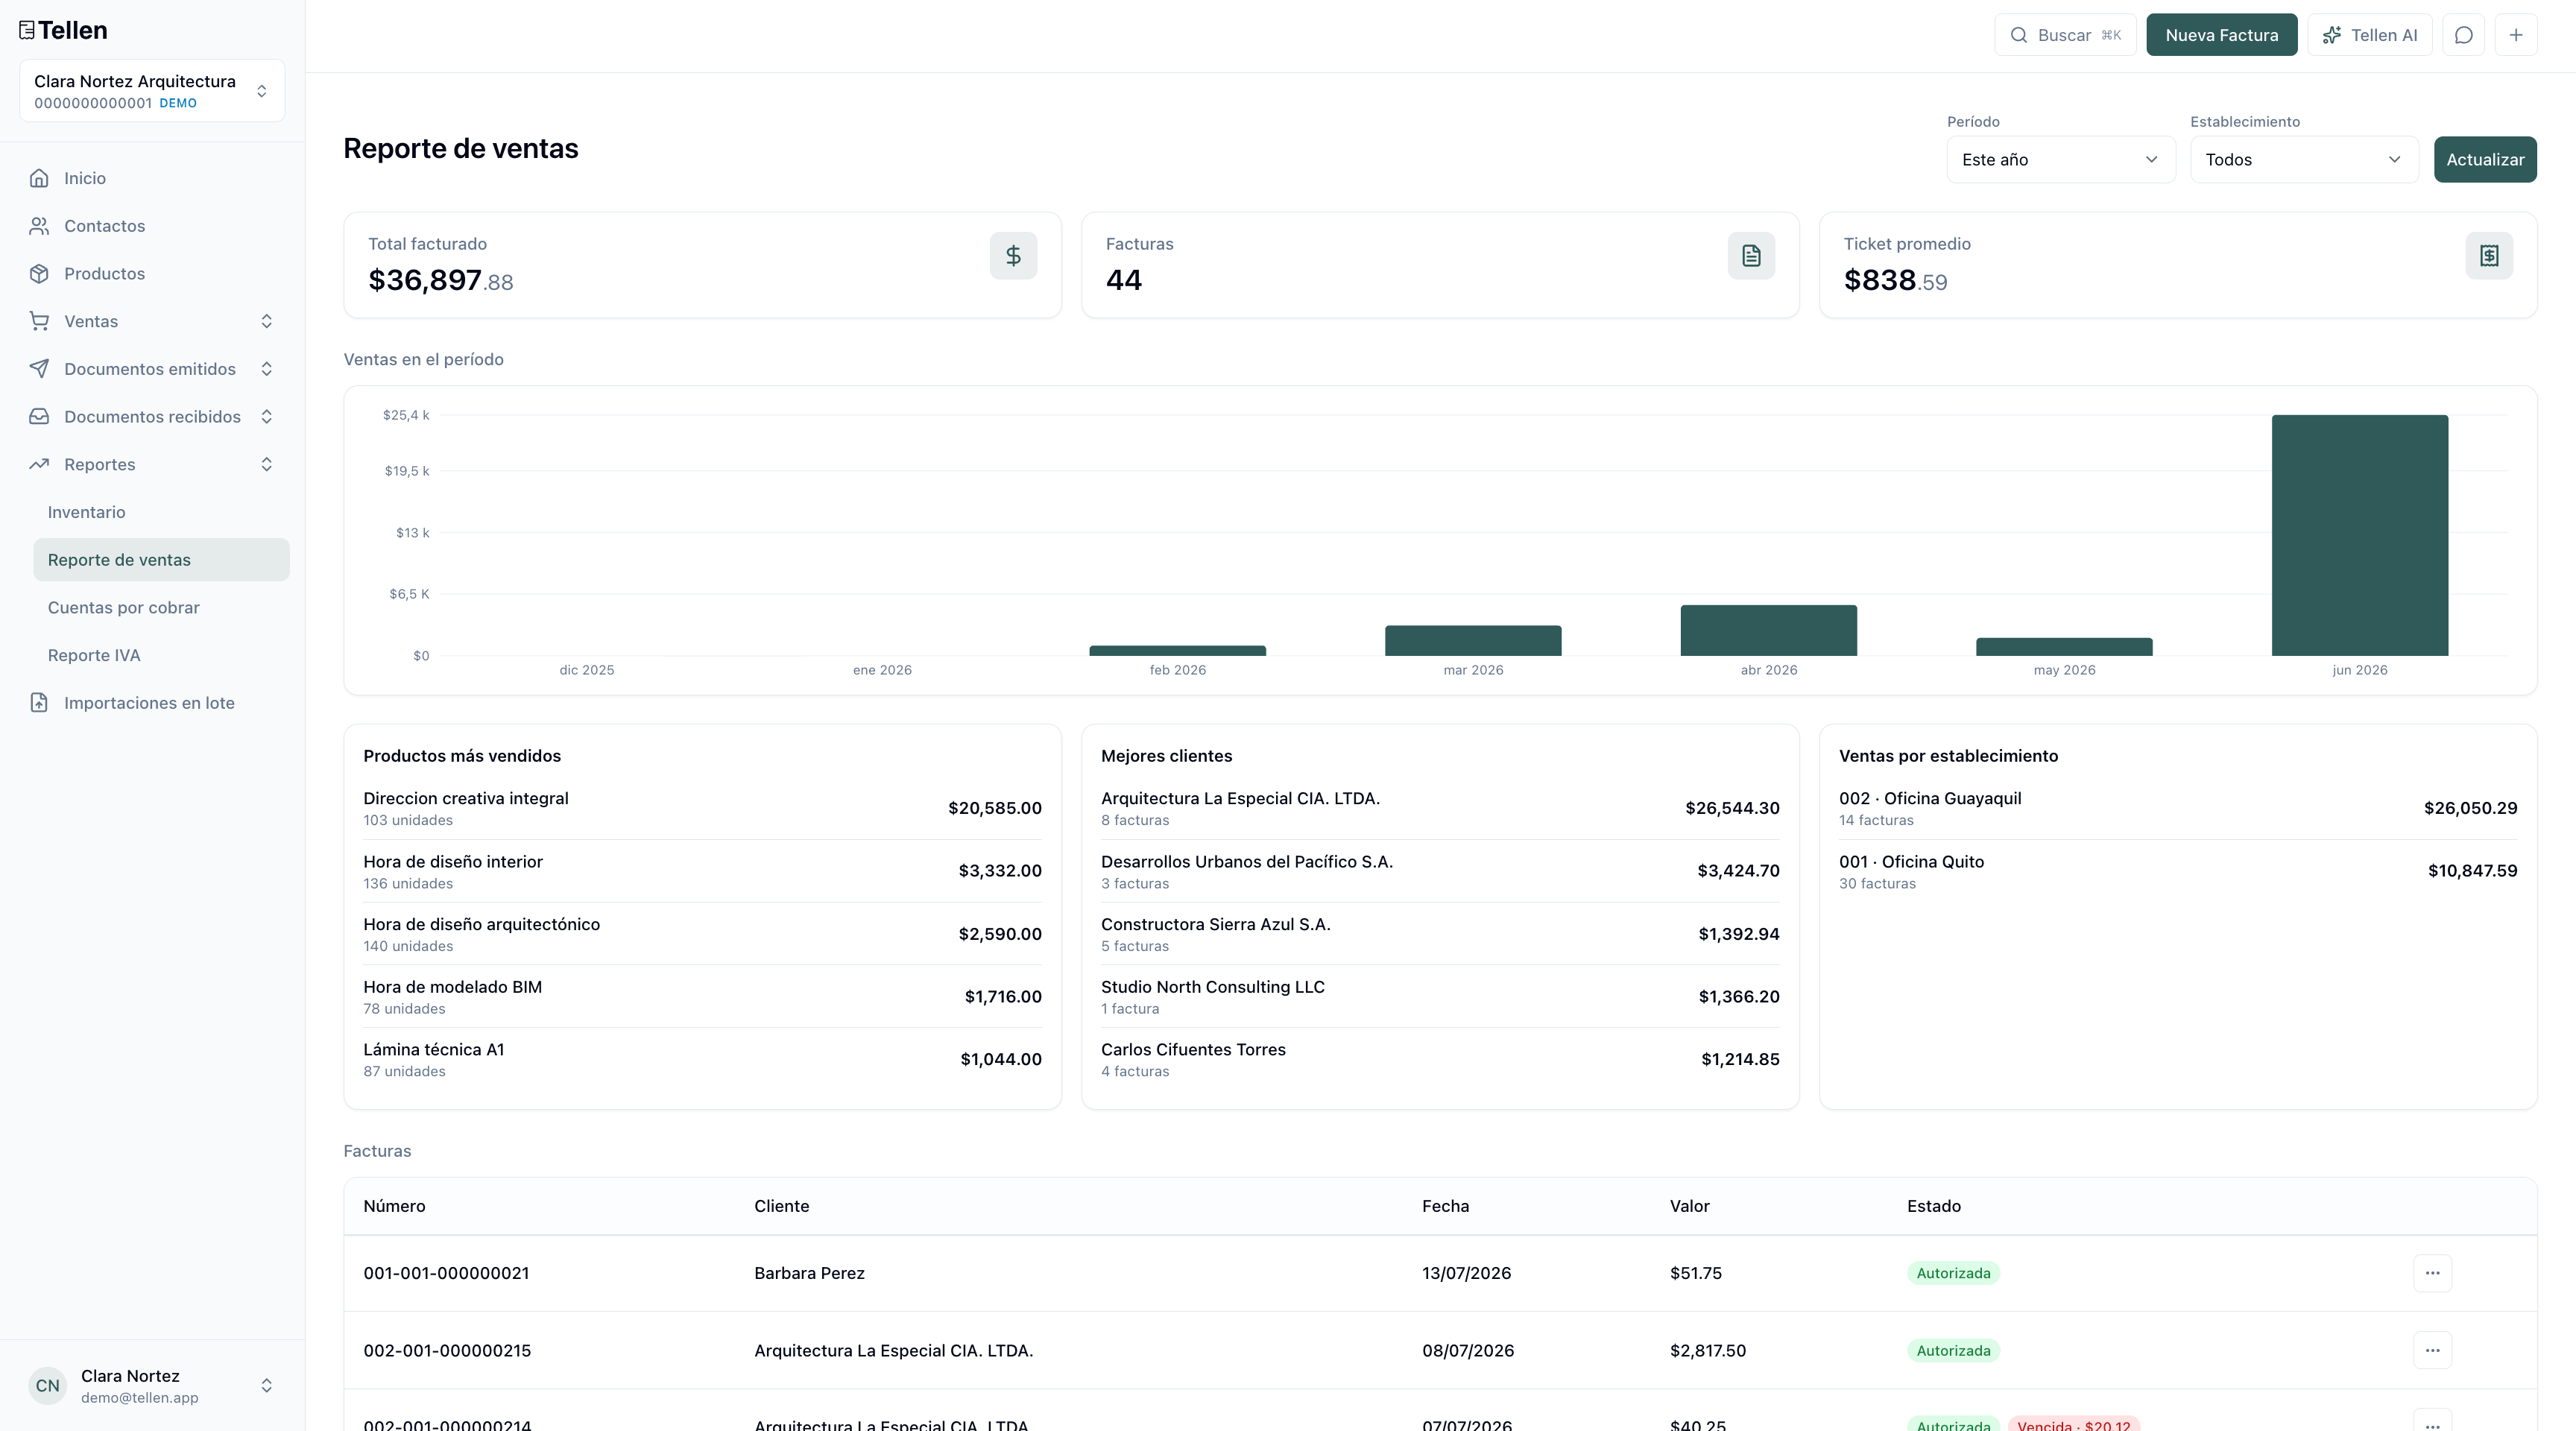Expand the Ventas submenu chevron
The height and width of the screenshot is (1431, 2576).
point(266,321)
